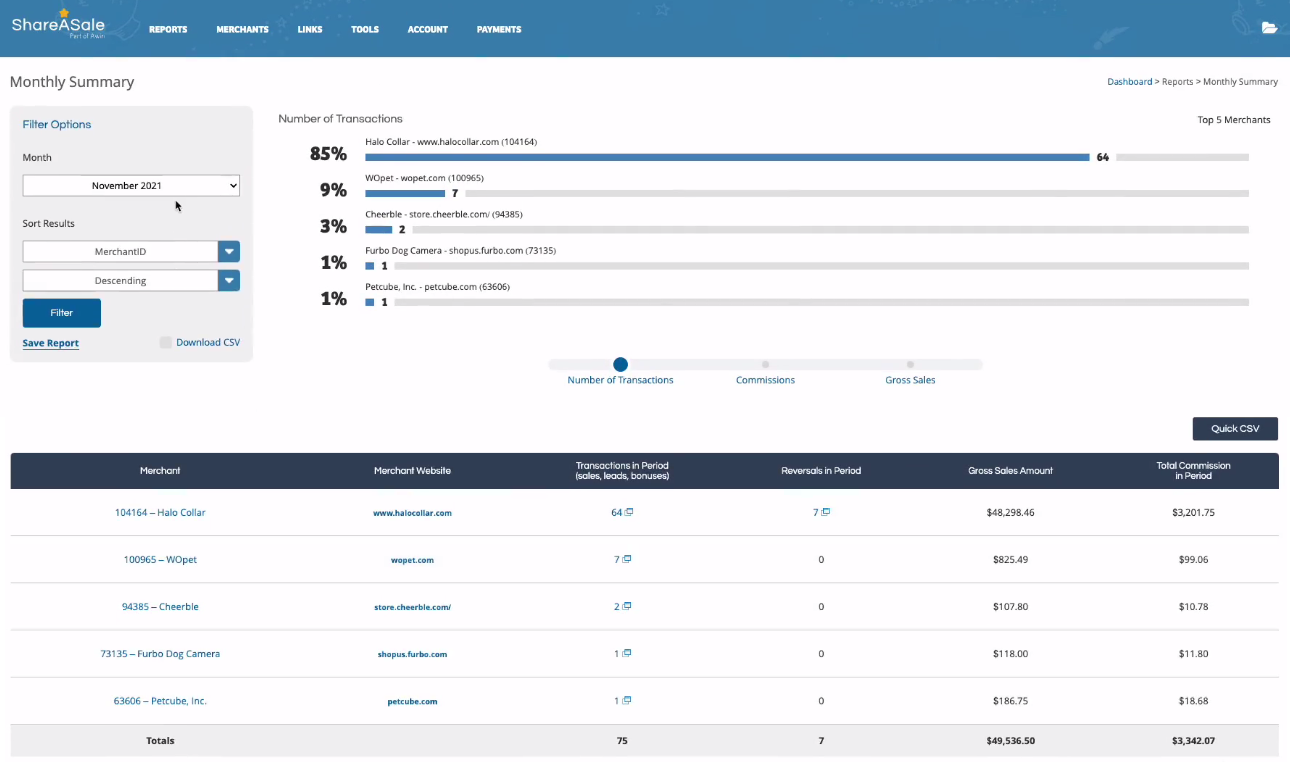Open the popup icon in the Furbo Dog Camera row

click(626, 653)
